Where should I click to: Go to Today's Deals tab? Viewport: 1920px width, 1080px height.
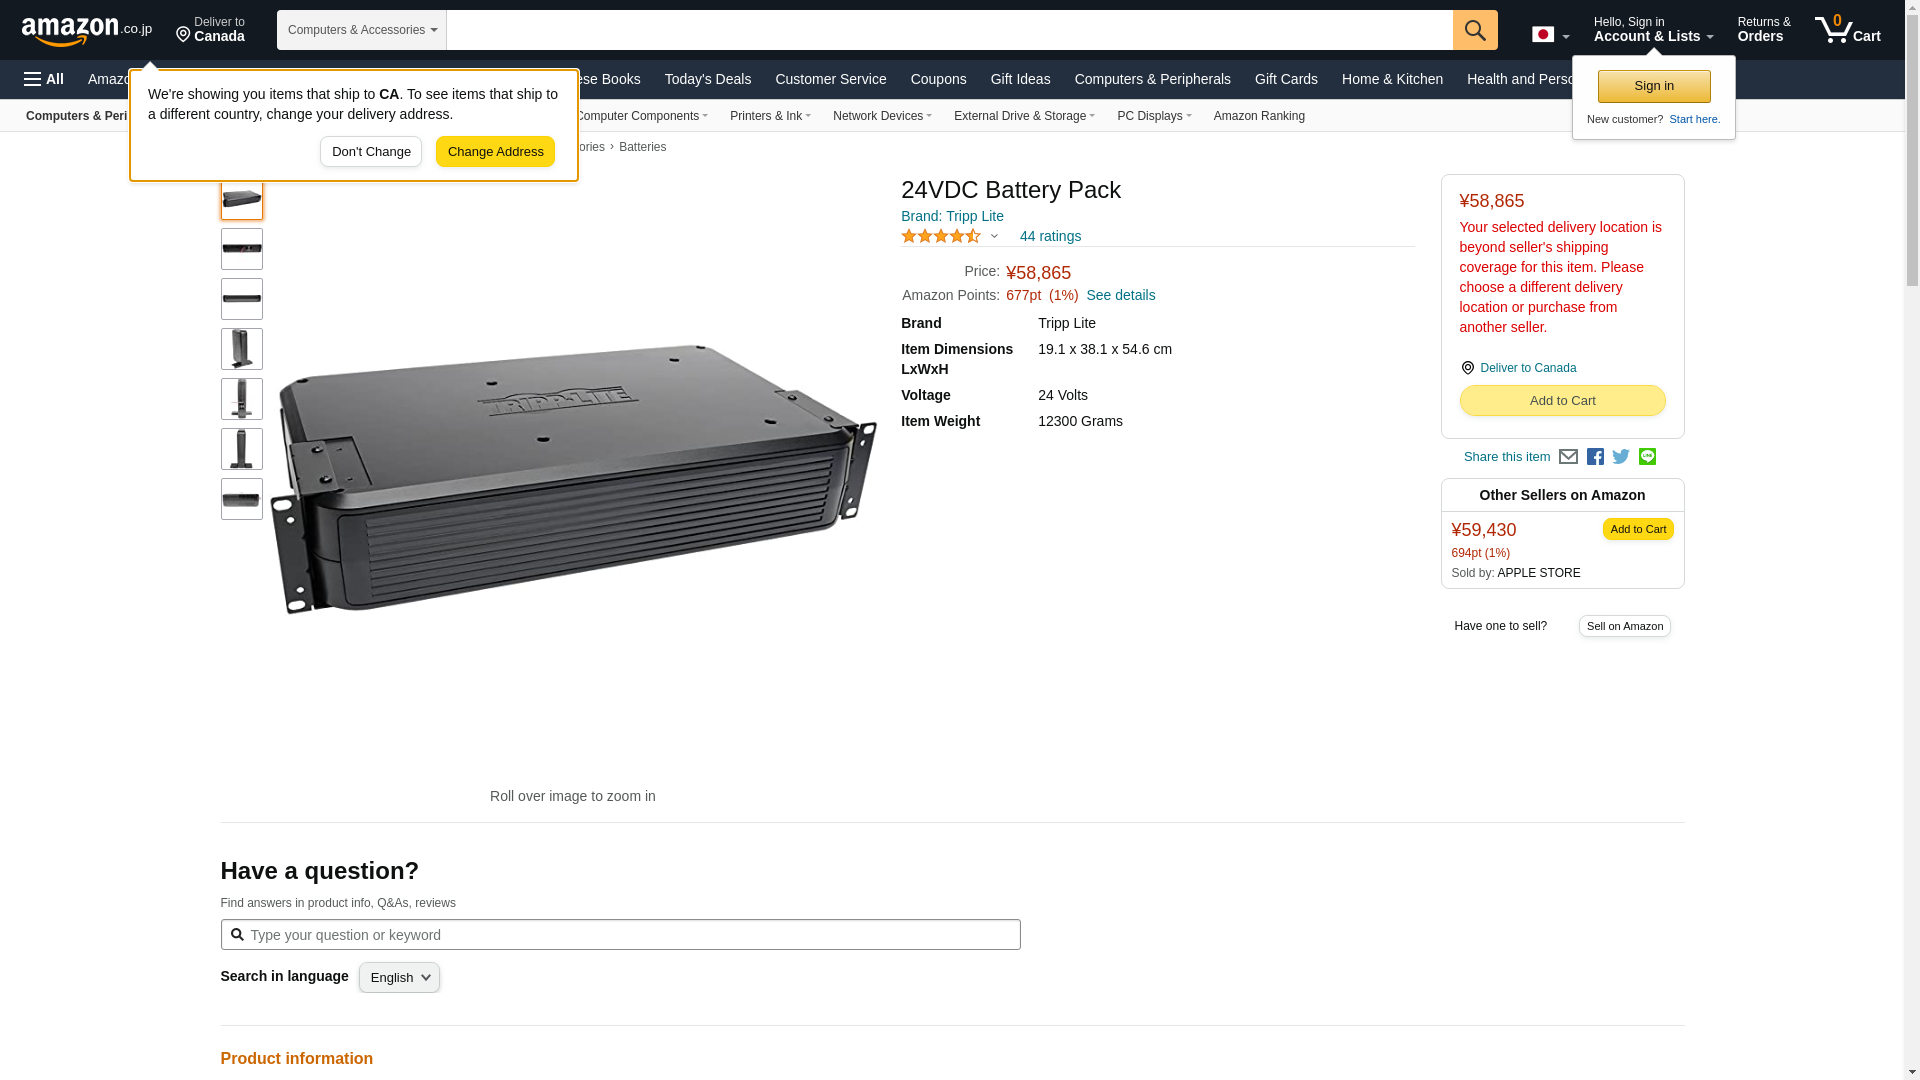[x=707, y=79]
